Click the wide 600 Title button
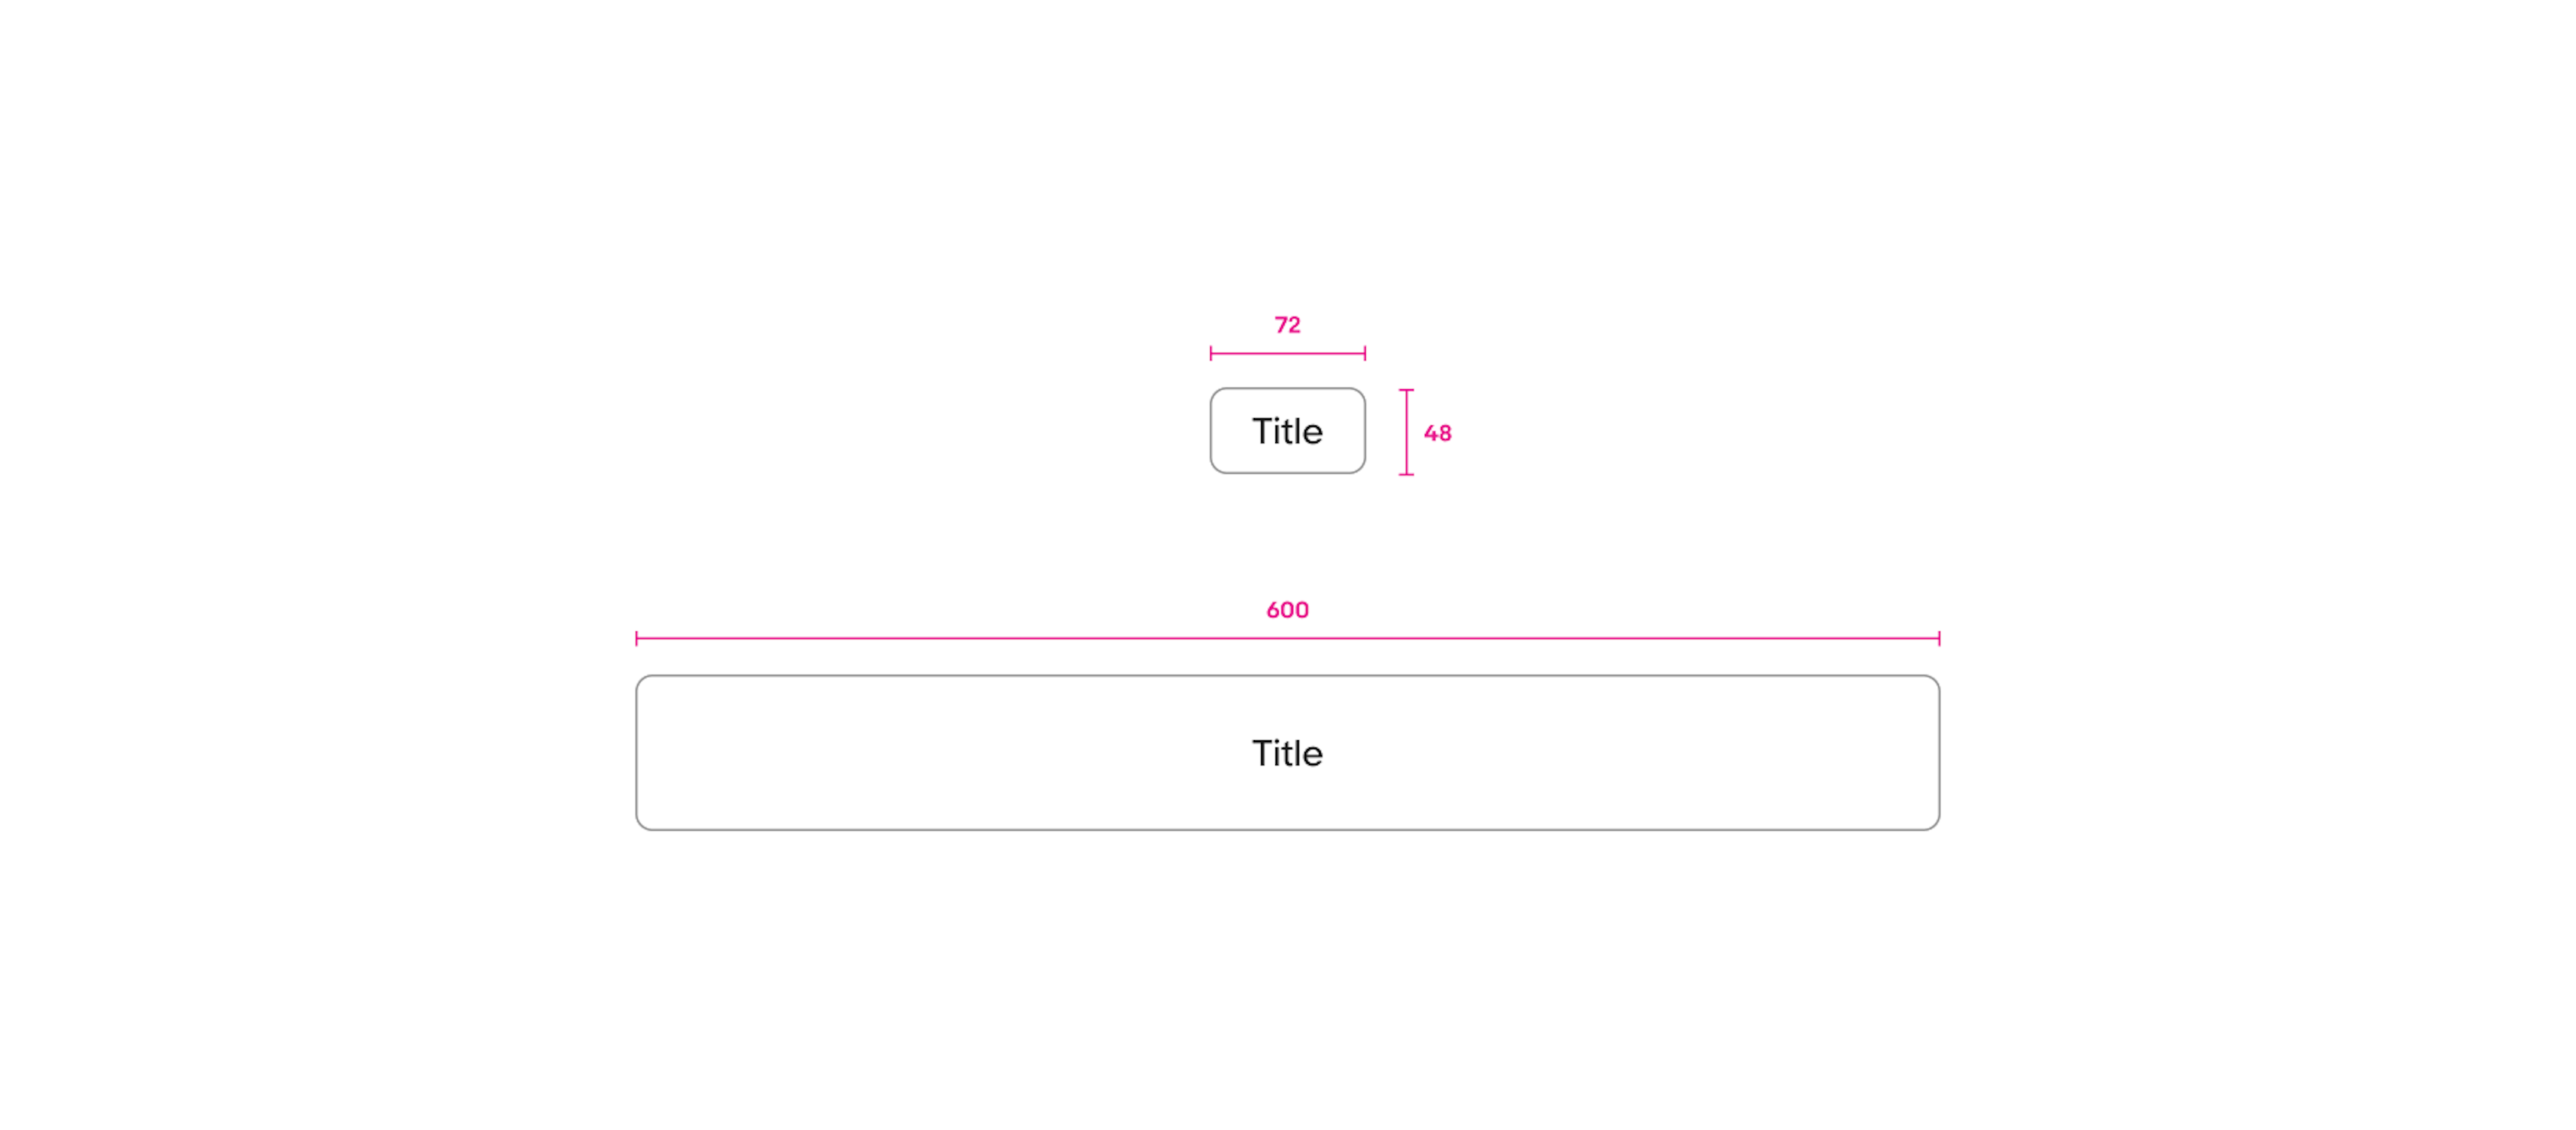Viewport: 2576px width, 1130px height. (x=1287, y=753)
